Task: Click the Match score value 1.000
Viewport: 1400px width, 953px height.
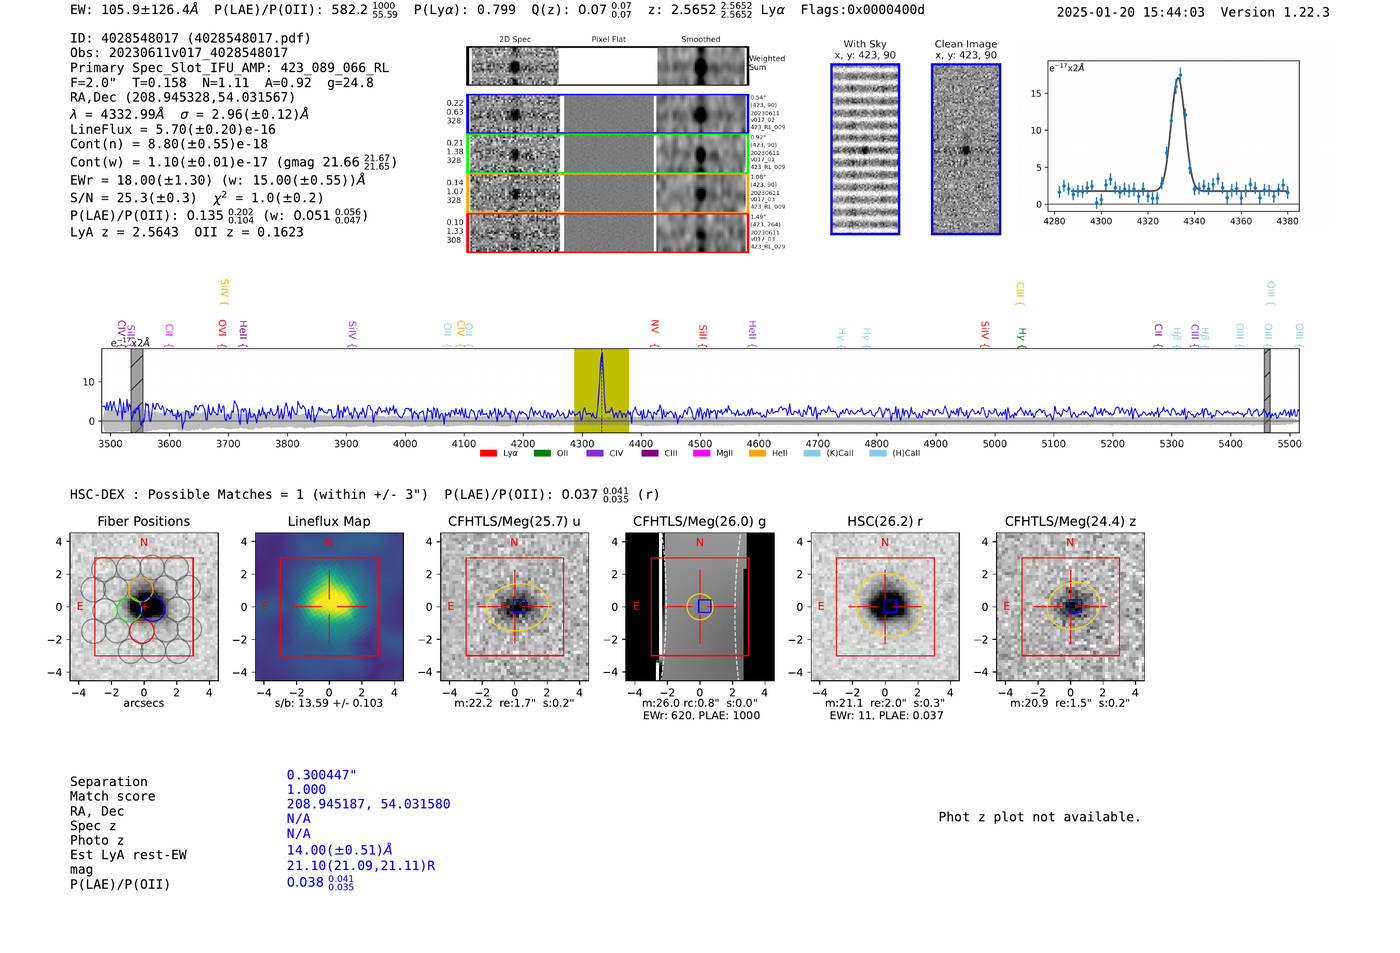Action: click(x=306, y=789)
